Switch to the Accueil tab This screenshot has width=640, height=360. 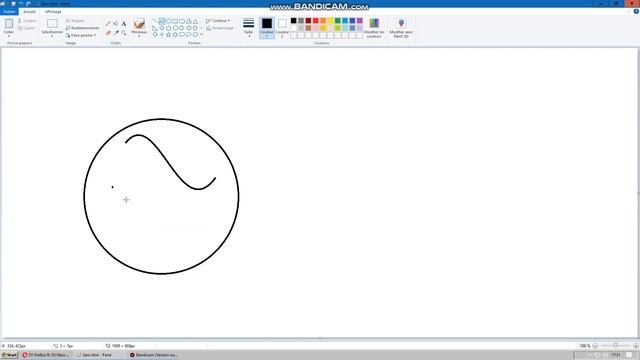(29, 12)
